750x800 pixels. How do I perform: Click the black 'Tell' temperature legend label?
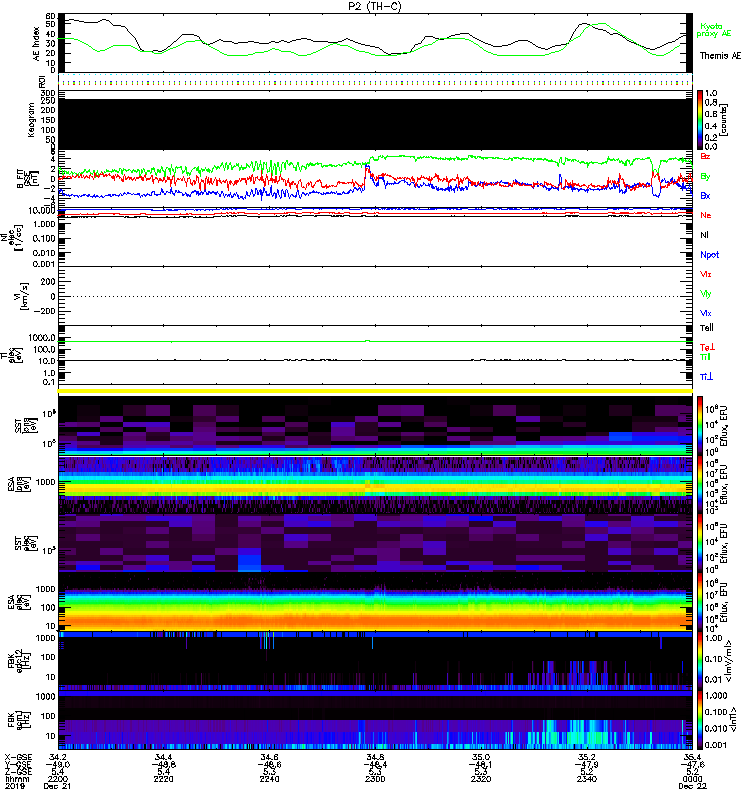707,328
